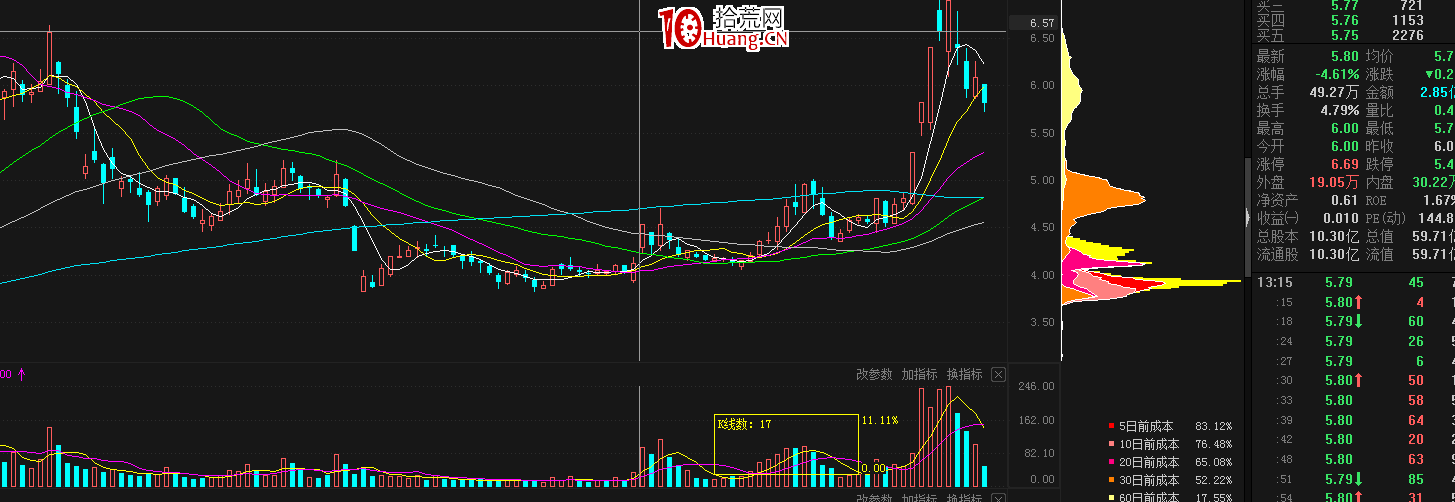Click 加指标 in the volume indicator panel

tap(920, 375)
